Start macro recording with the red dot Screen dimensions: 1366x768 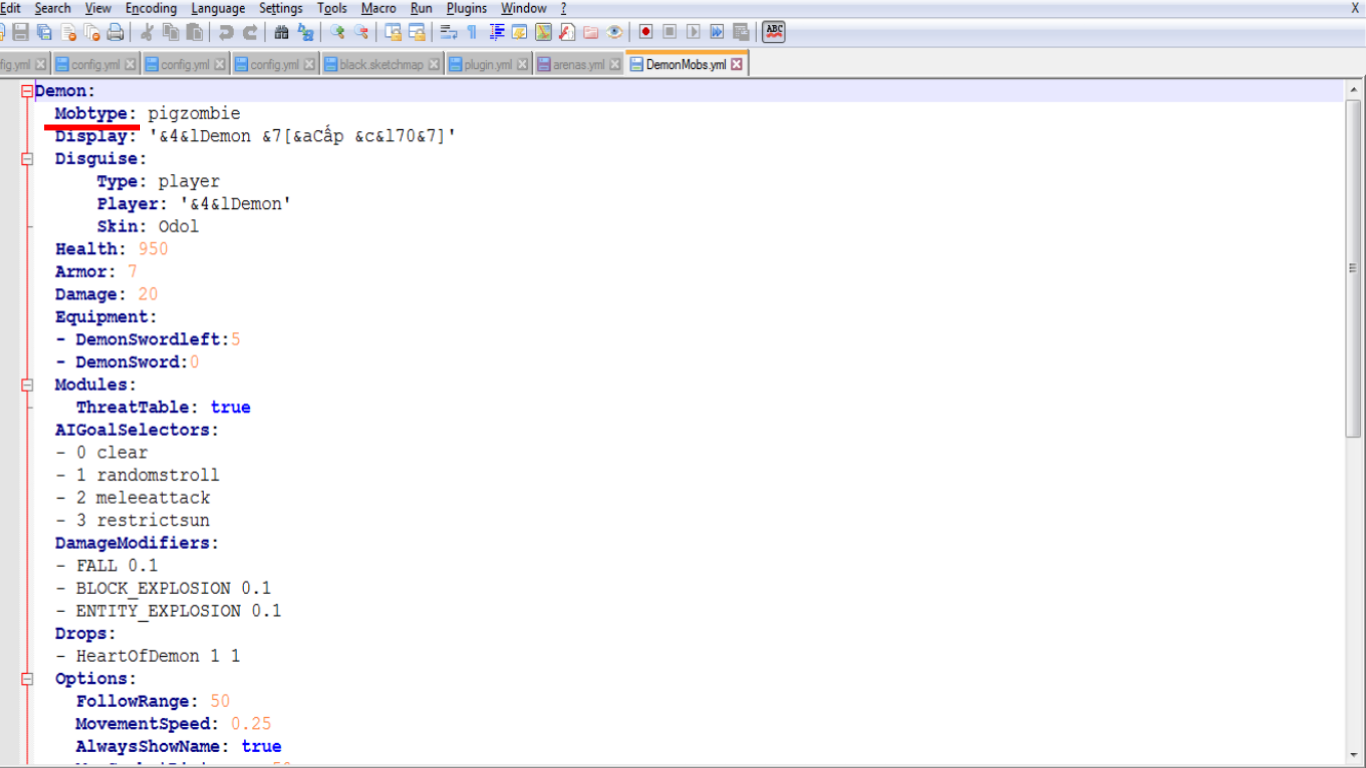tap(646, 32)
